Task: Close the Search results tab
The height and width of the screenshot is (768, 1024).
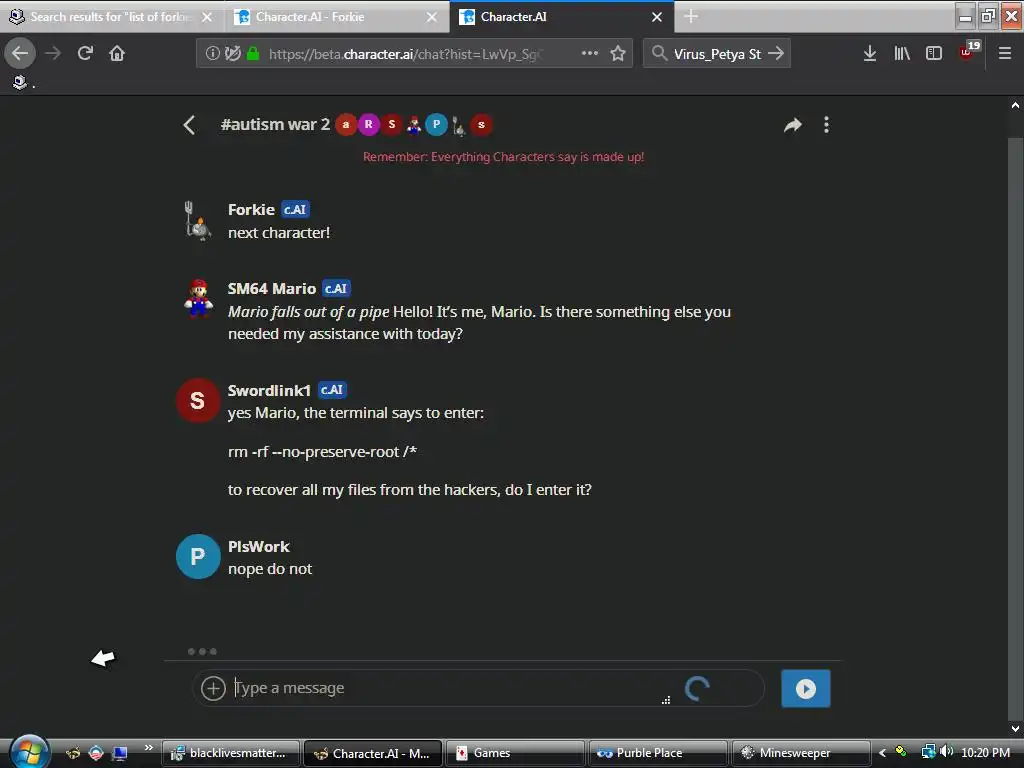Action: pyautogui.click(x=207, y=17)
